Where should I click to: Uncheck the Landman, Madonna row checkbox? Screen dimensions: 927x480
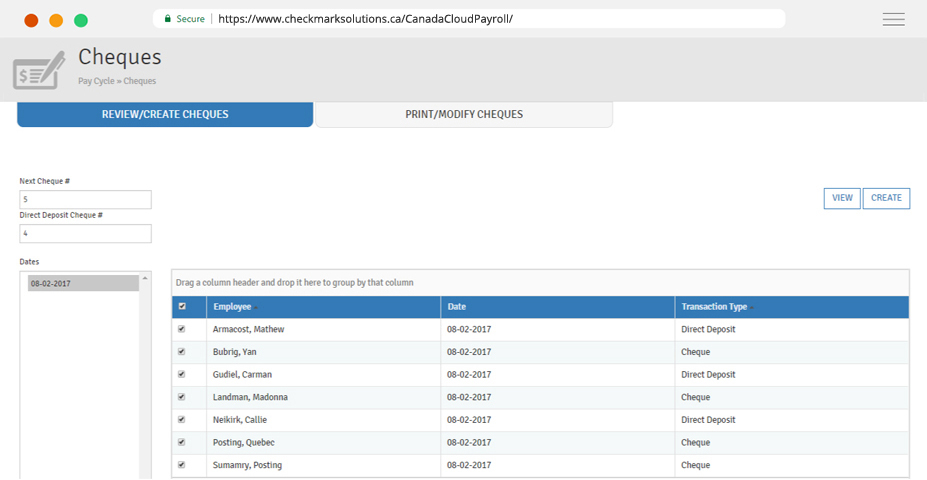pyautogui.click(x=181, y=397)
